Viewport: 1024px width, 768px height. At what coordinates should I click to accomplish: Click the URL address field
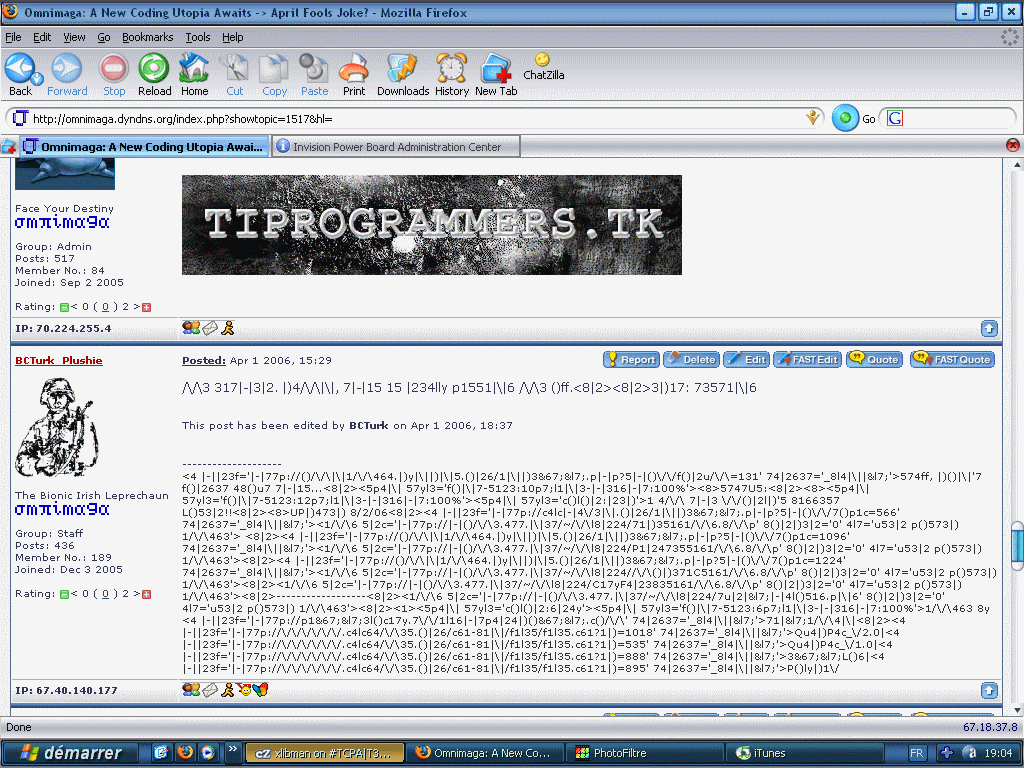coord(415,119)
